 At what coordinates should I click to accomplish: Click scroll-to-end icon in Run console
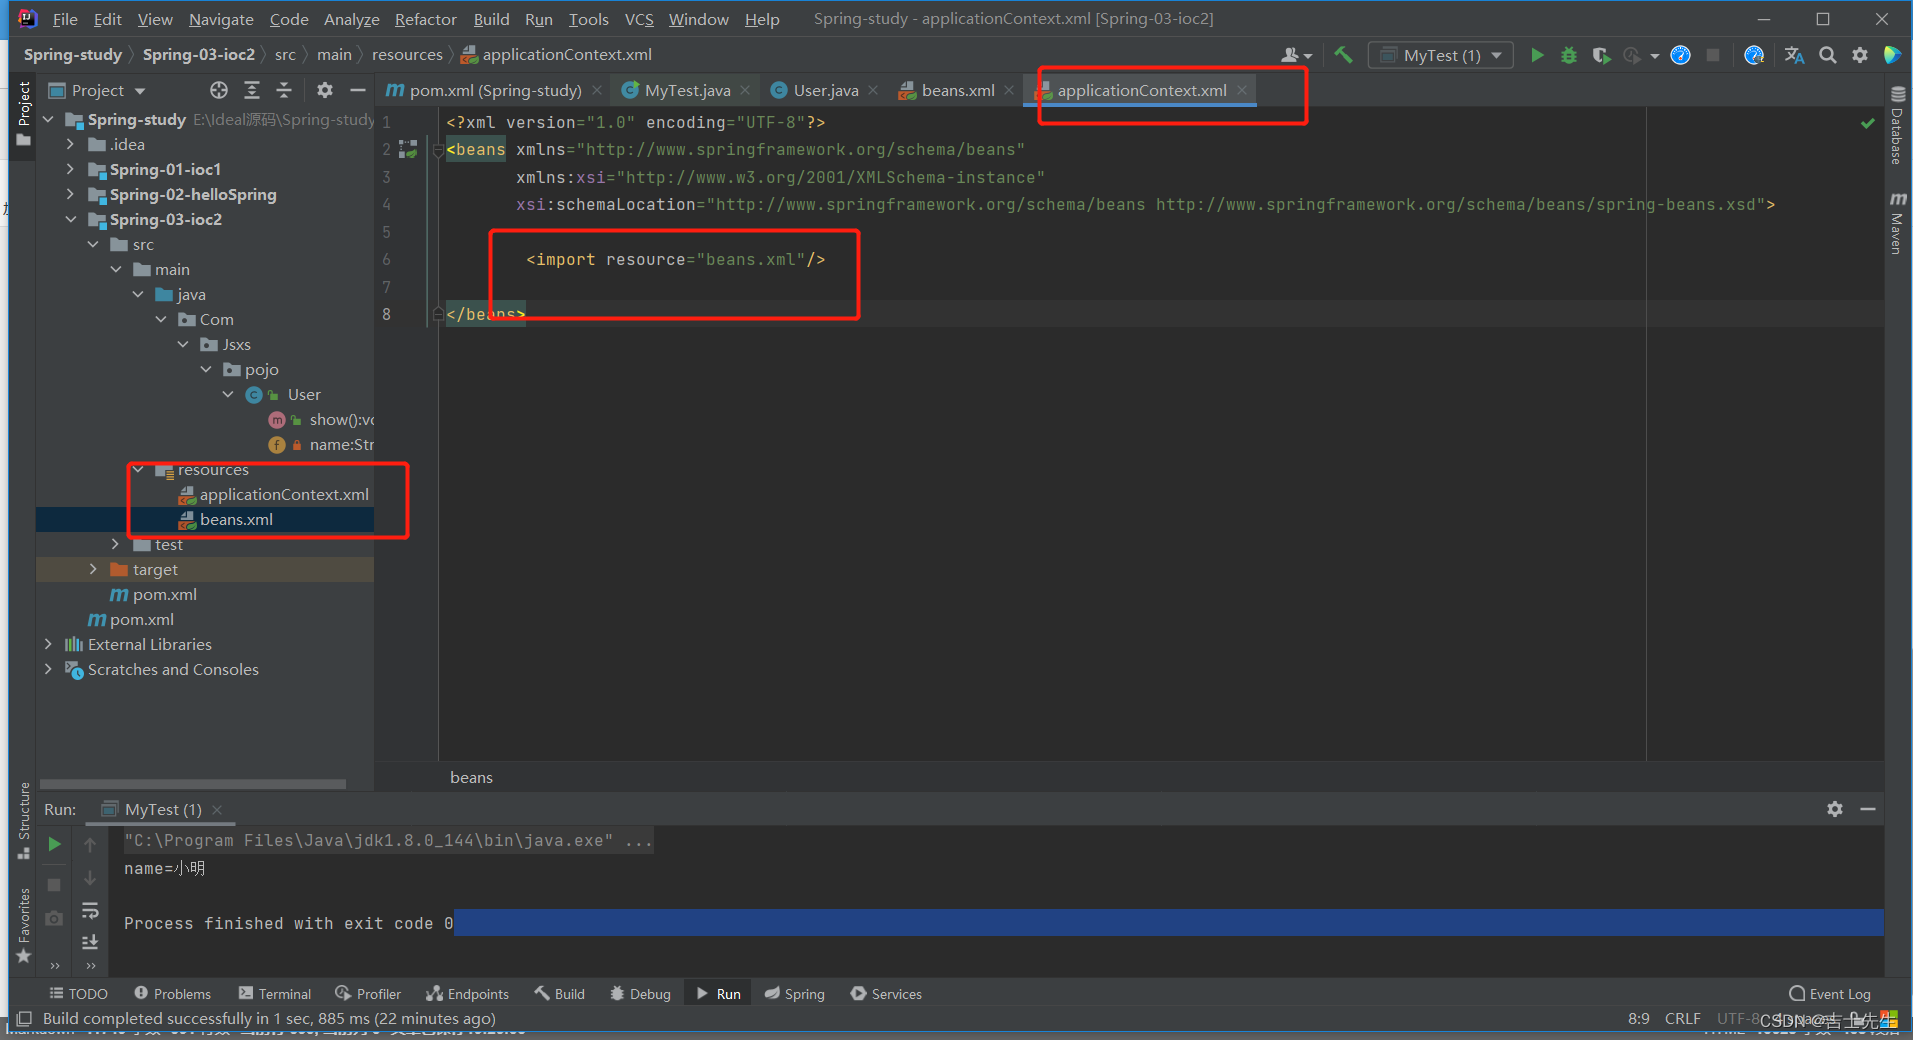[90, 942]
